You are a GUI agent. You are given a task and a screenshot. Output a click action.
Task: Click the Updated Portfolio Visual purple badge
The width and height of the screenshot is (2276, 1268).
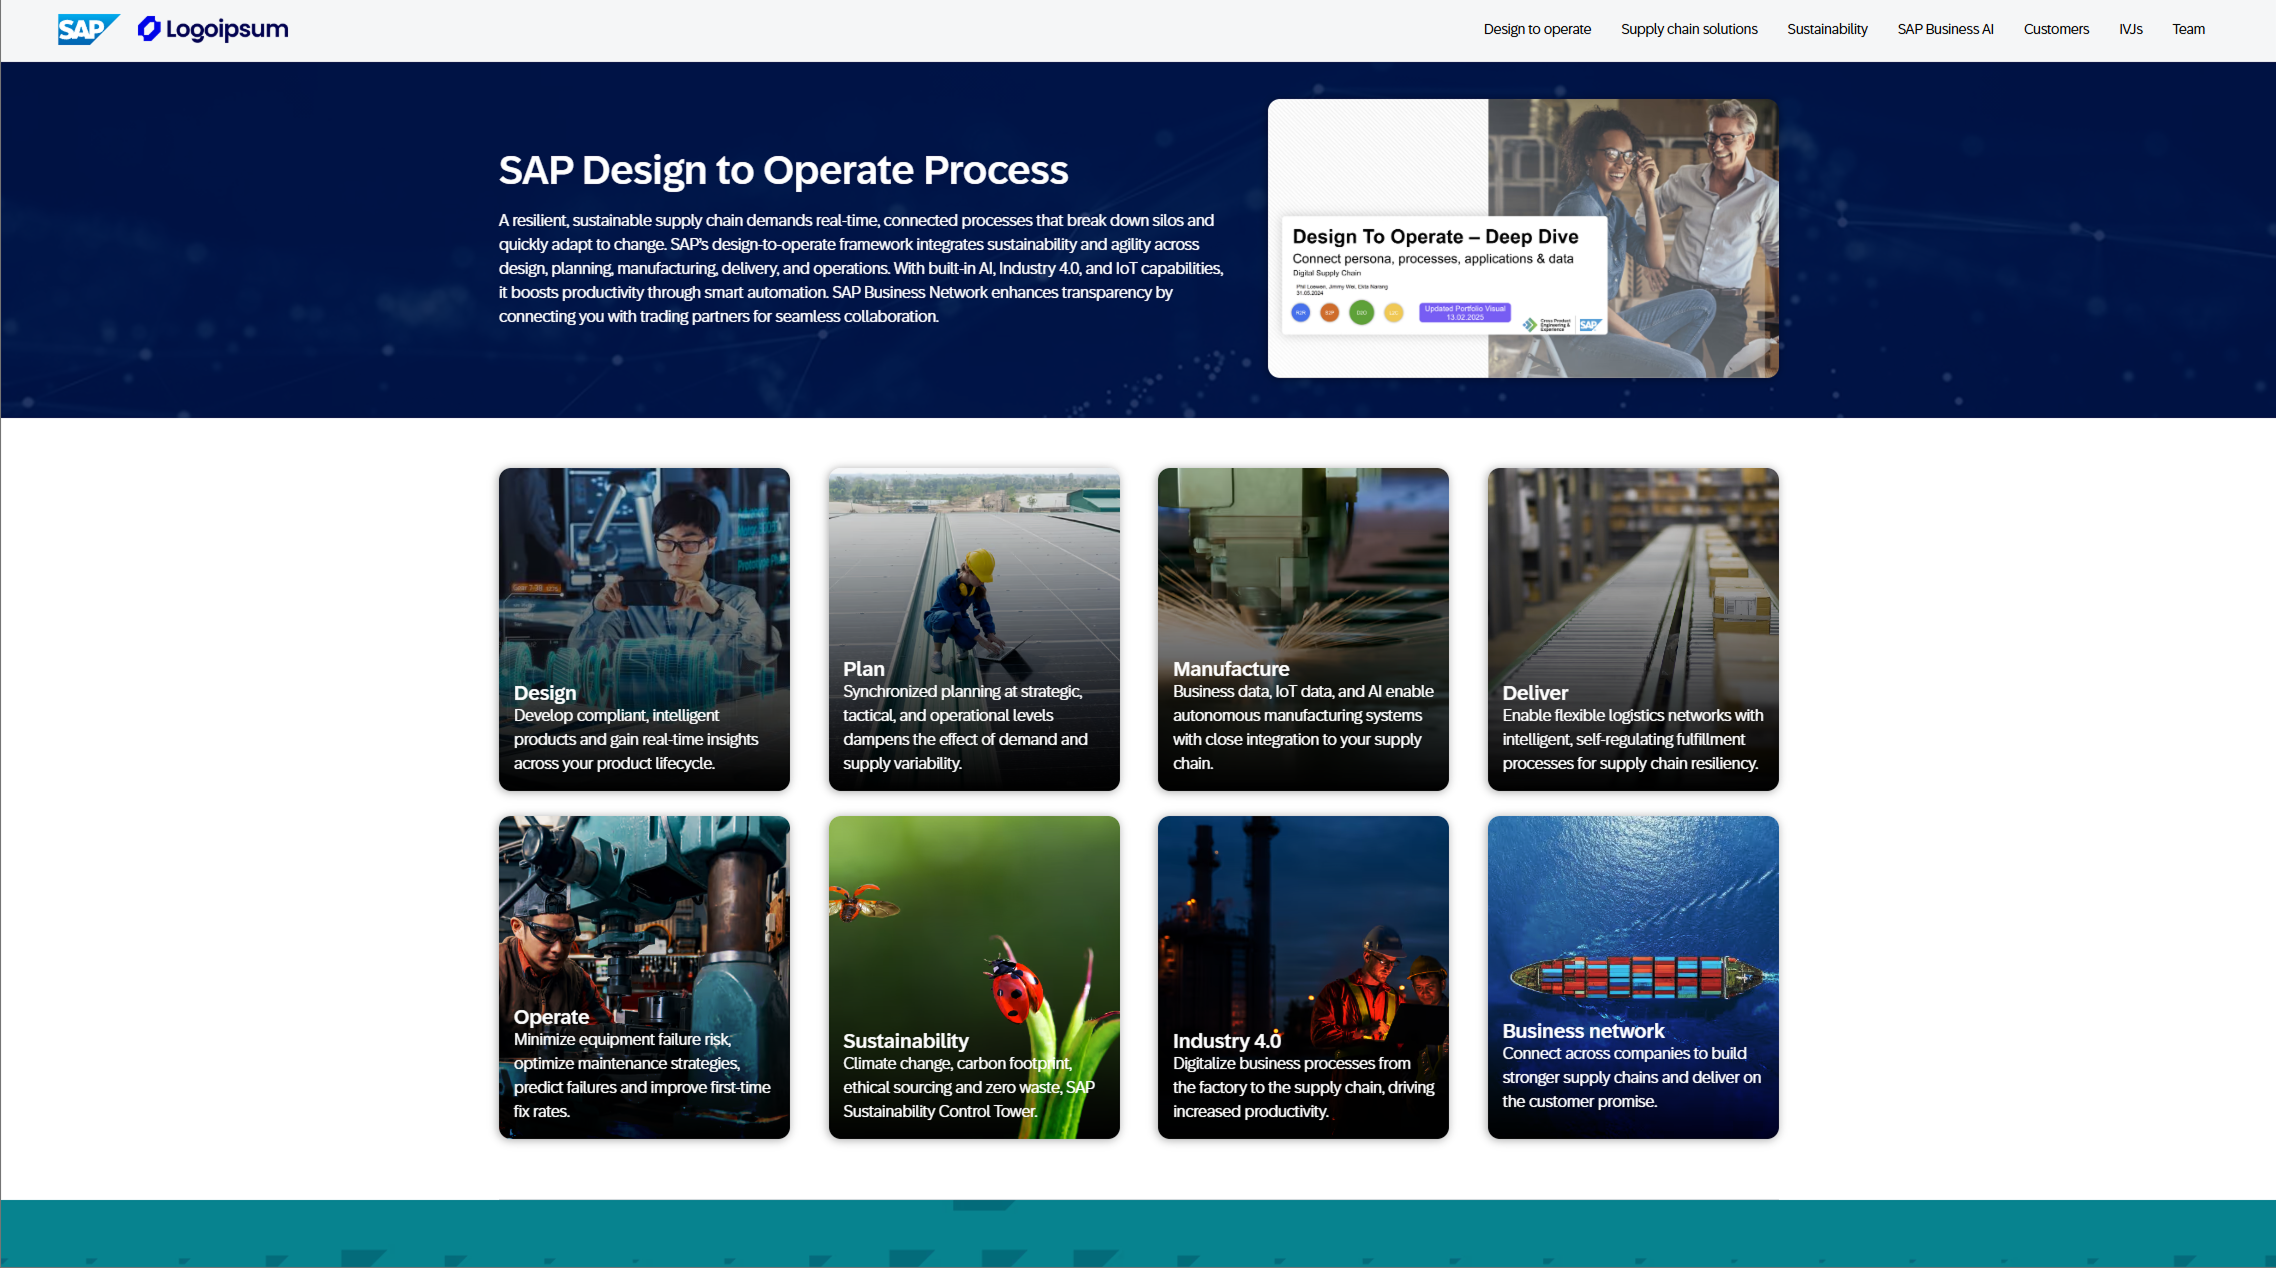pyautogui.click(x=1464, y=312)
